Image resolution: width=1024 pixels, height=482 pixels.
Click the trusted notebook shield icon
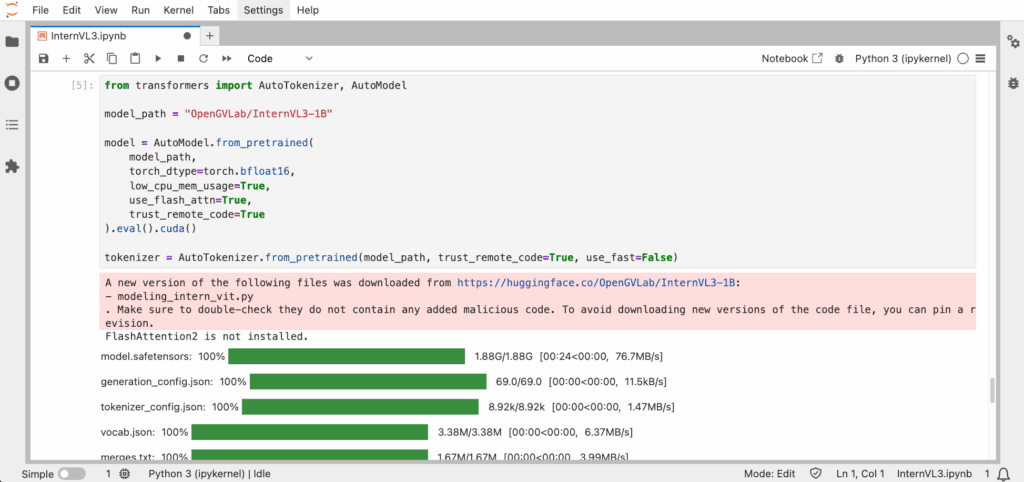815,474
